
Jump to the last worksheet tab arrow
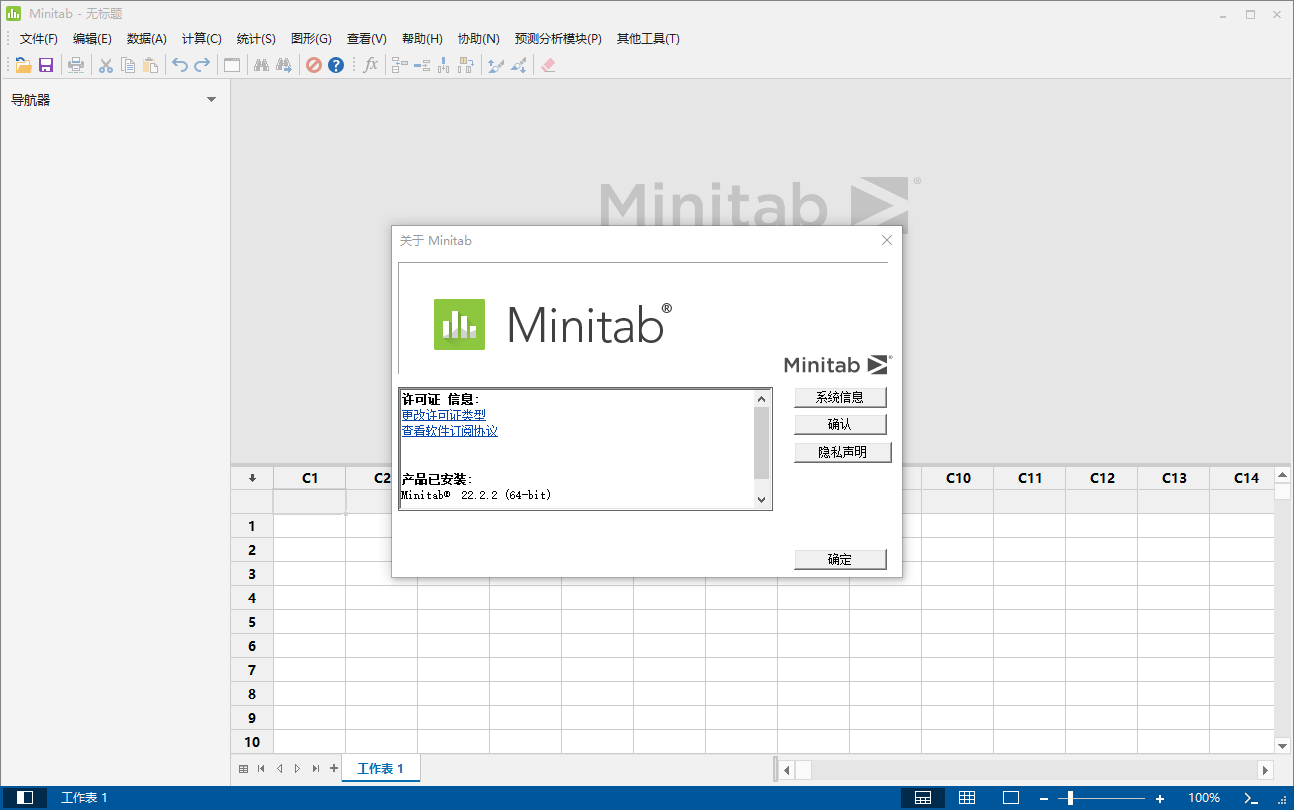(x=316, y=769)
